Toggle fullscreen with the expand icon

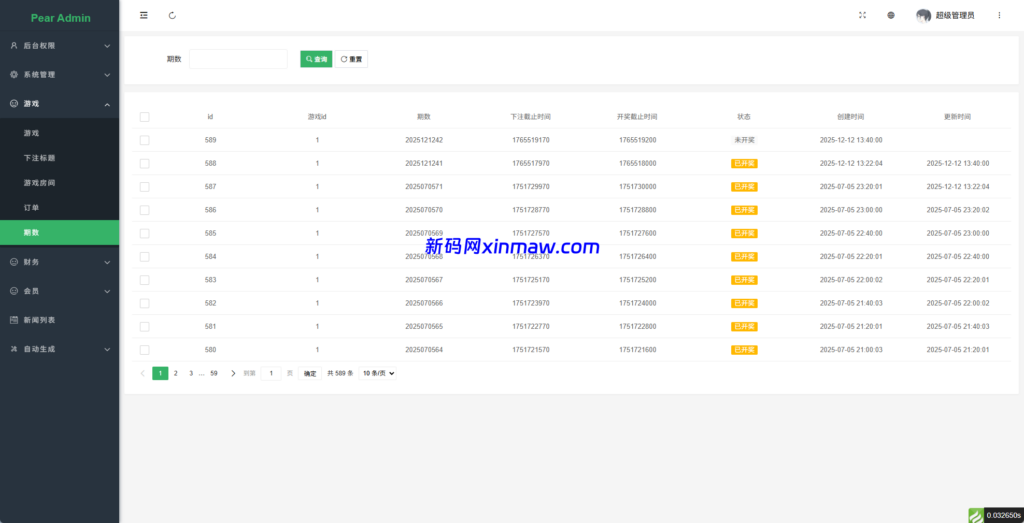(x=862, y=16)
